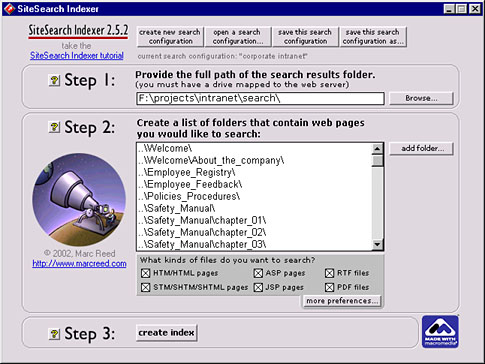
Task: Click save this search configuration as button
Action: pyautogui.click(x=373, y=37)
